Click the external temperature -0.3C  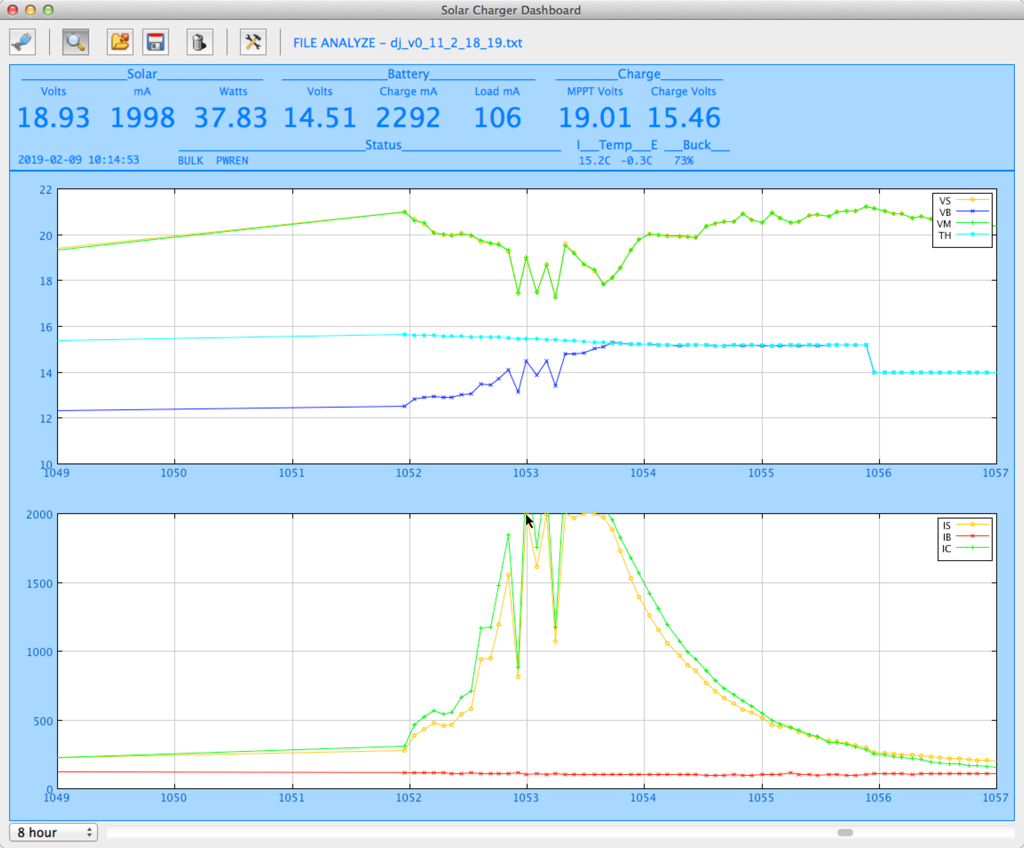tap(636, 161)
